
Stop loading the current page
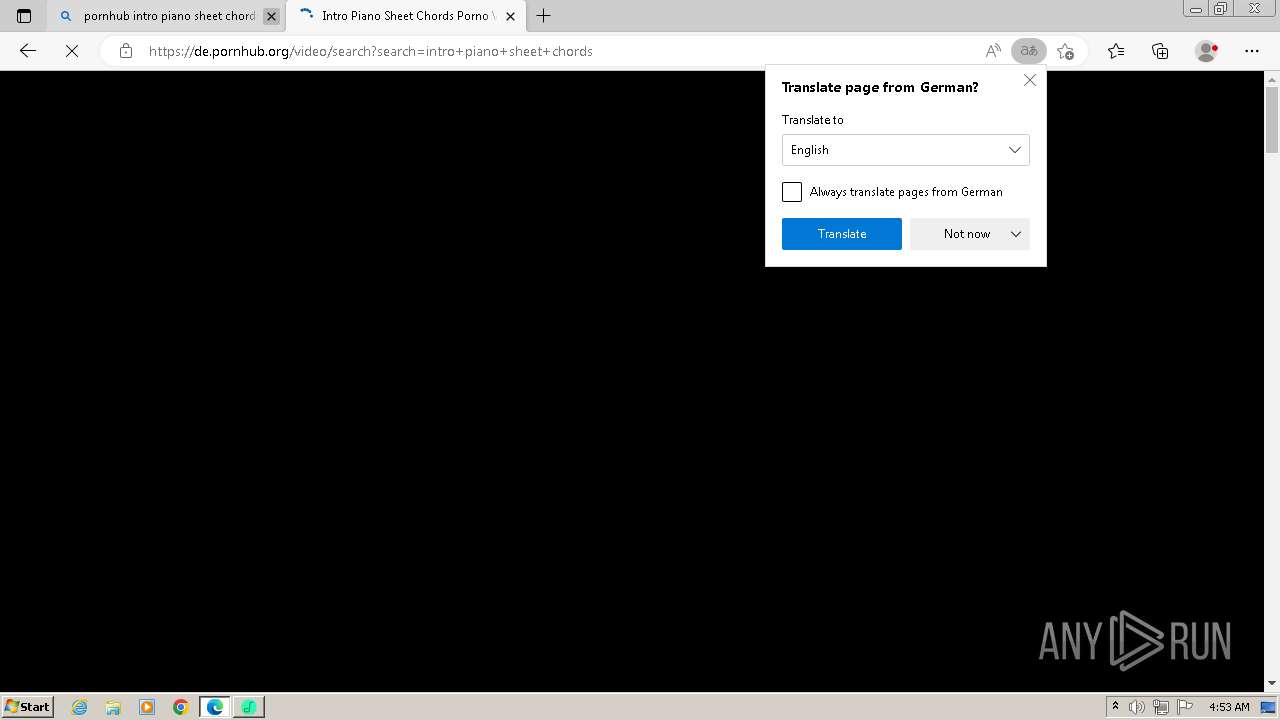(x=72, y=51)
